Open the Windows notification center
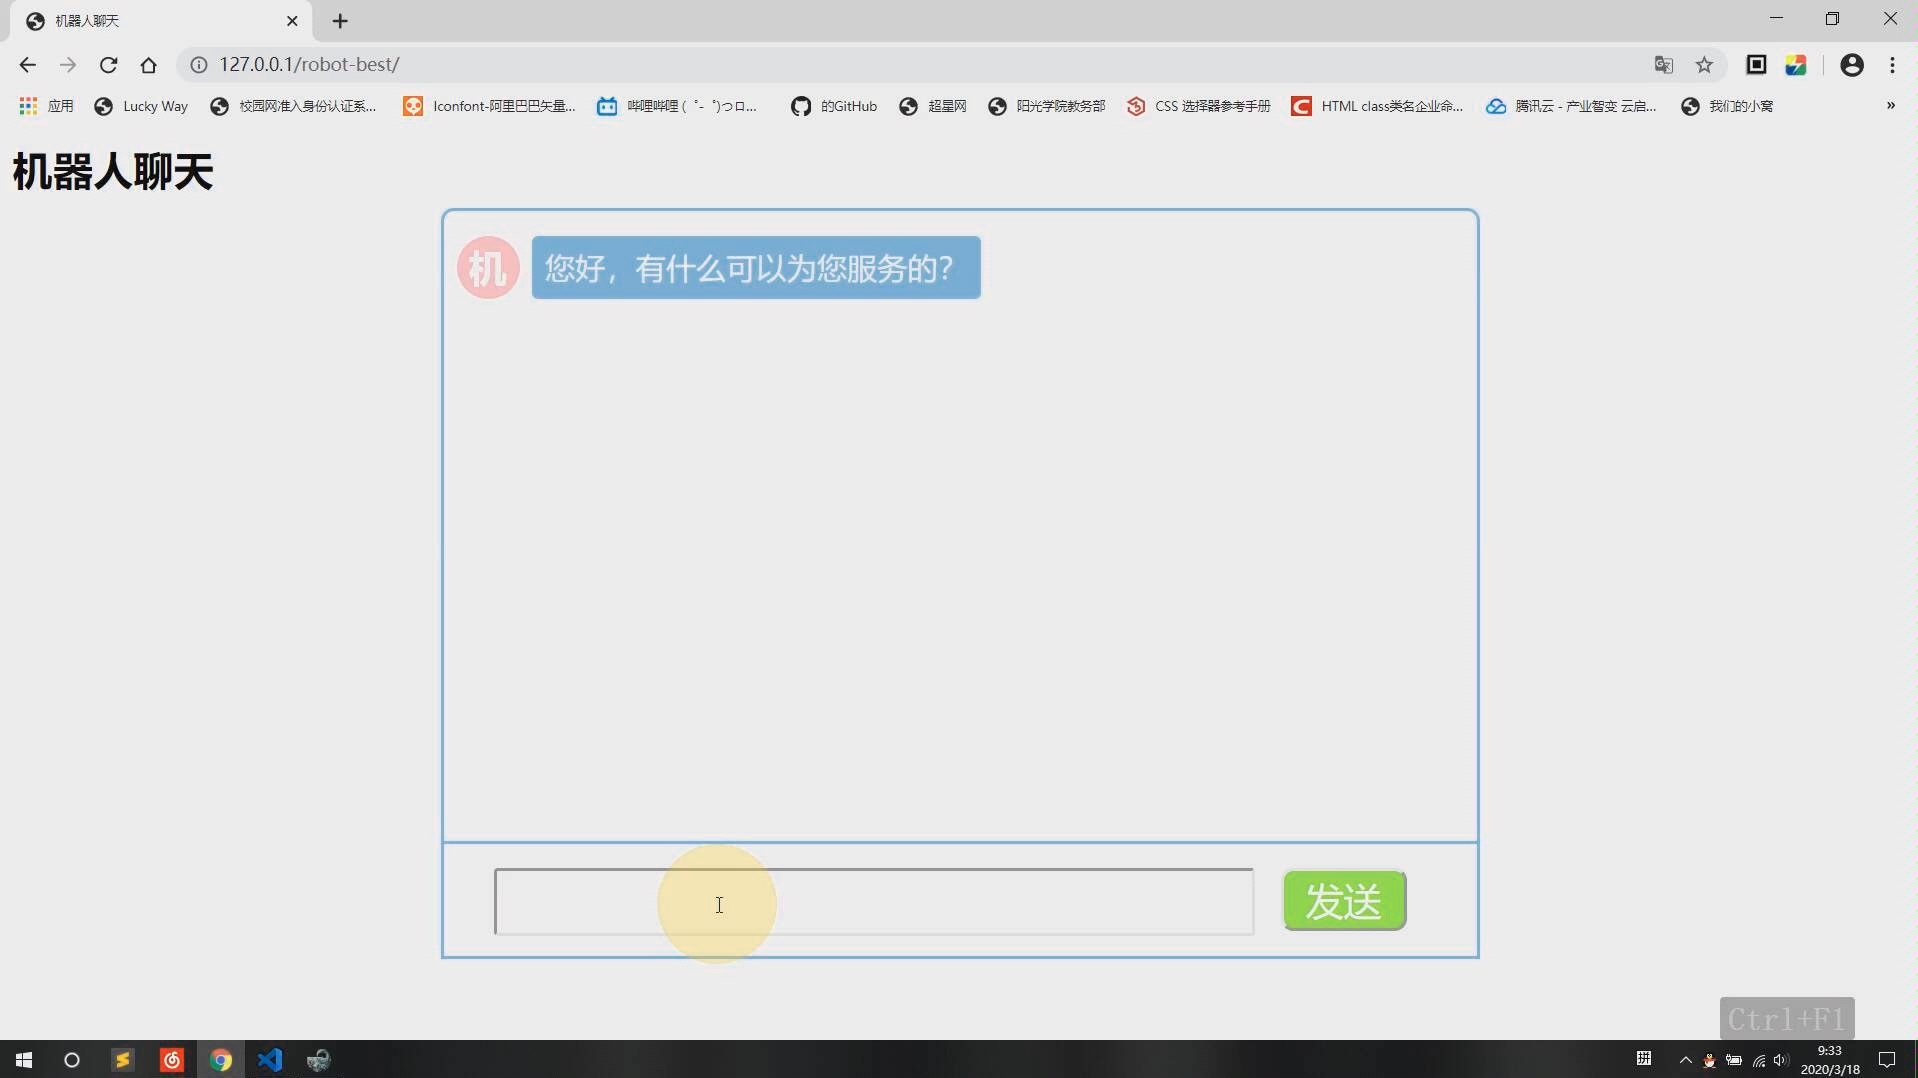 (1887, 1060)
